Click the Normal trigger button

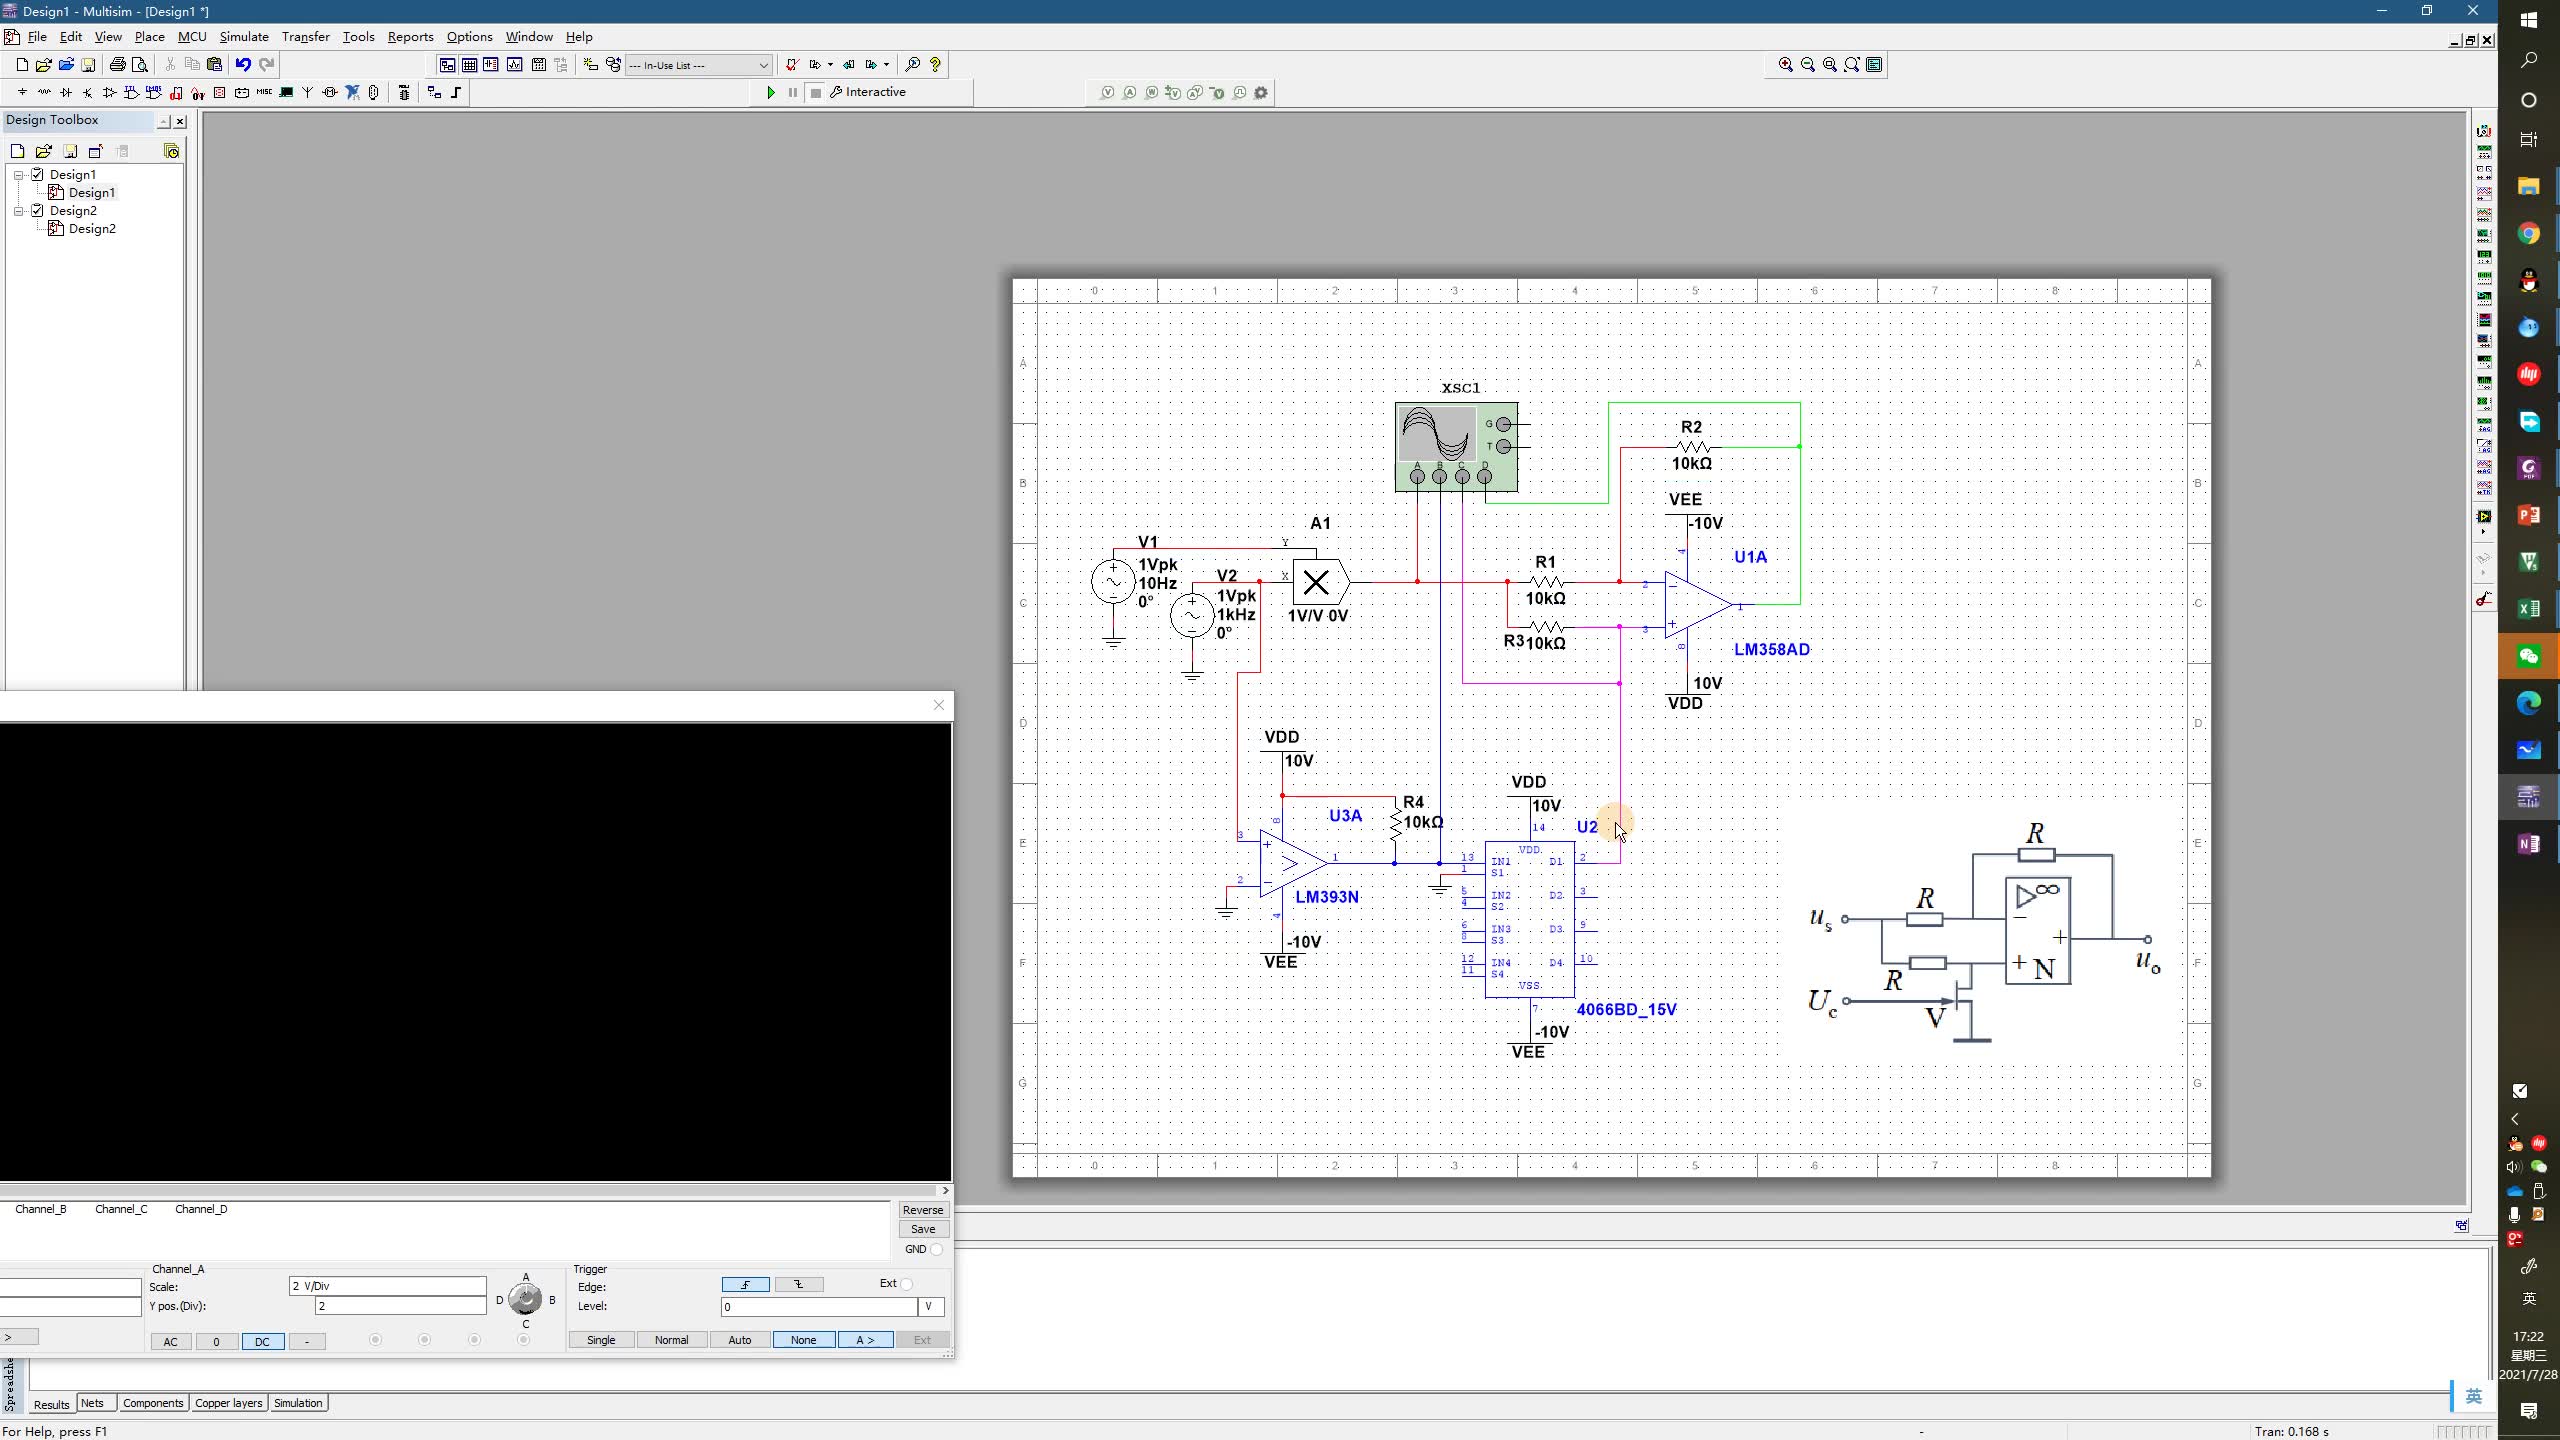(671, 1341)
